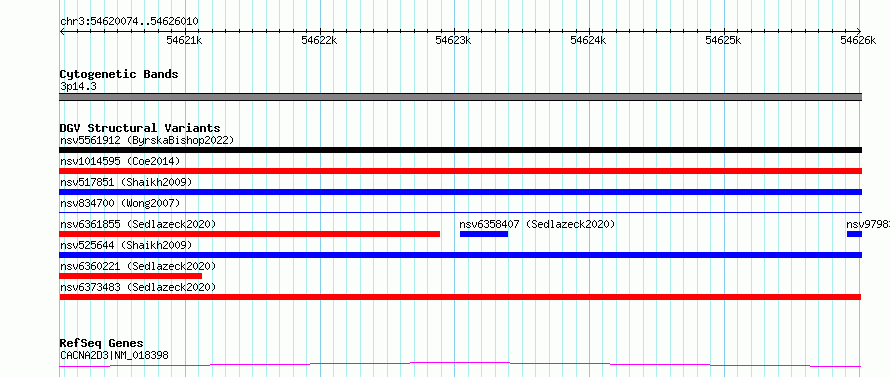Click the 3p14.3 gray cytogenetic band

click(x=460, y=97)
